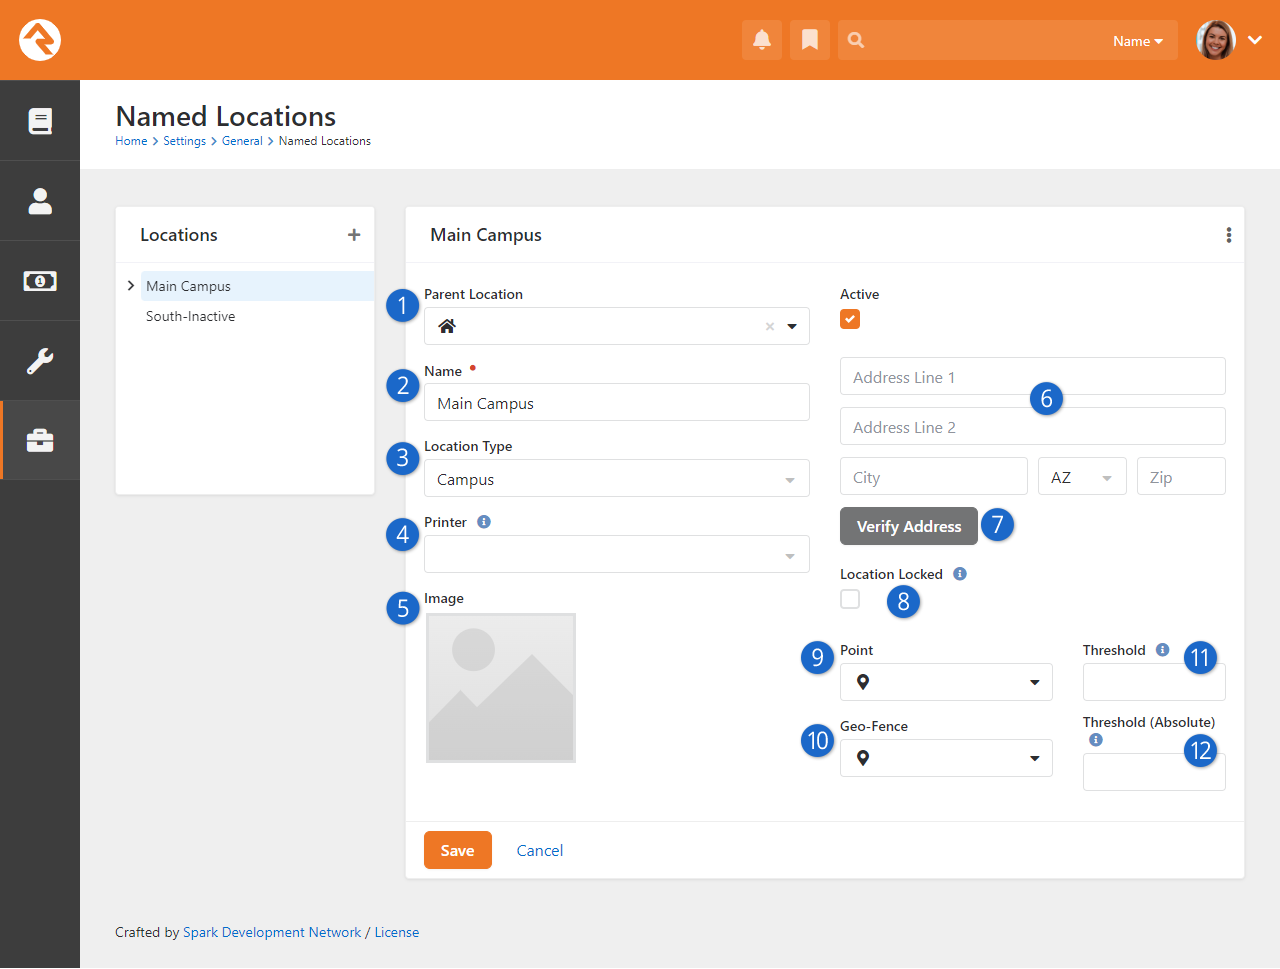This screenshot has width=1280, height=969.
Task: Click the search magnifier icon
Action: 856,40
